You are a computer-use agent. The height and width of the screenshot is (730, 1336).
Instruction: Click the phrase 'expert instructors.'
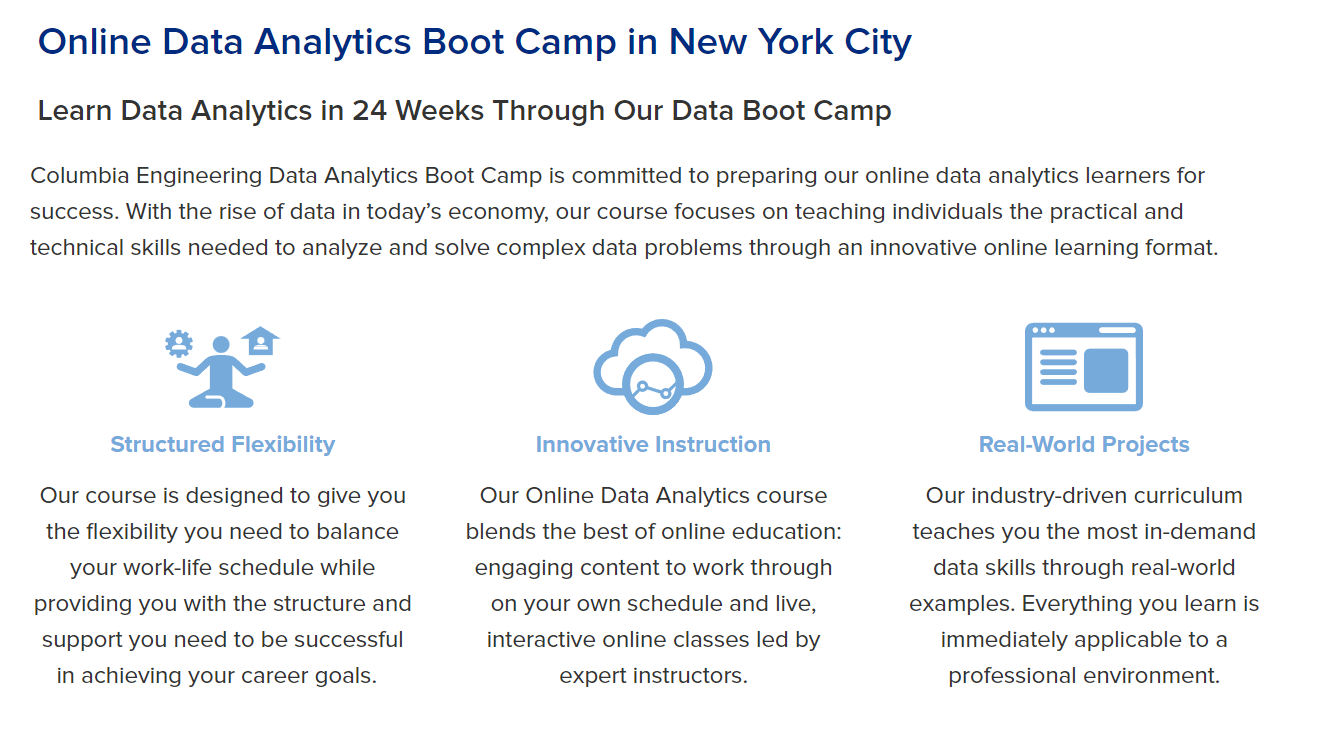click(x=653, y=676)
